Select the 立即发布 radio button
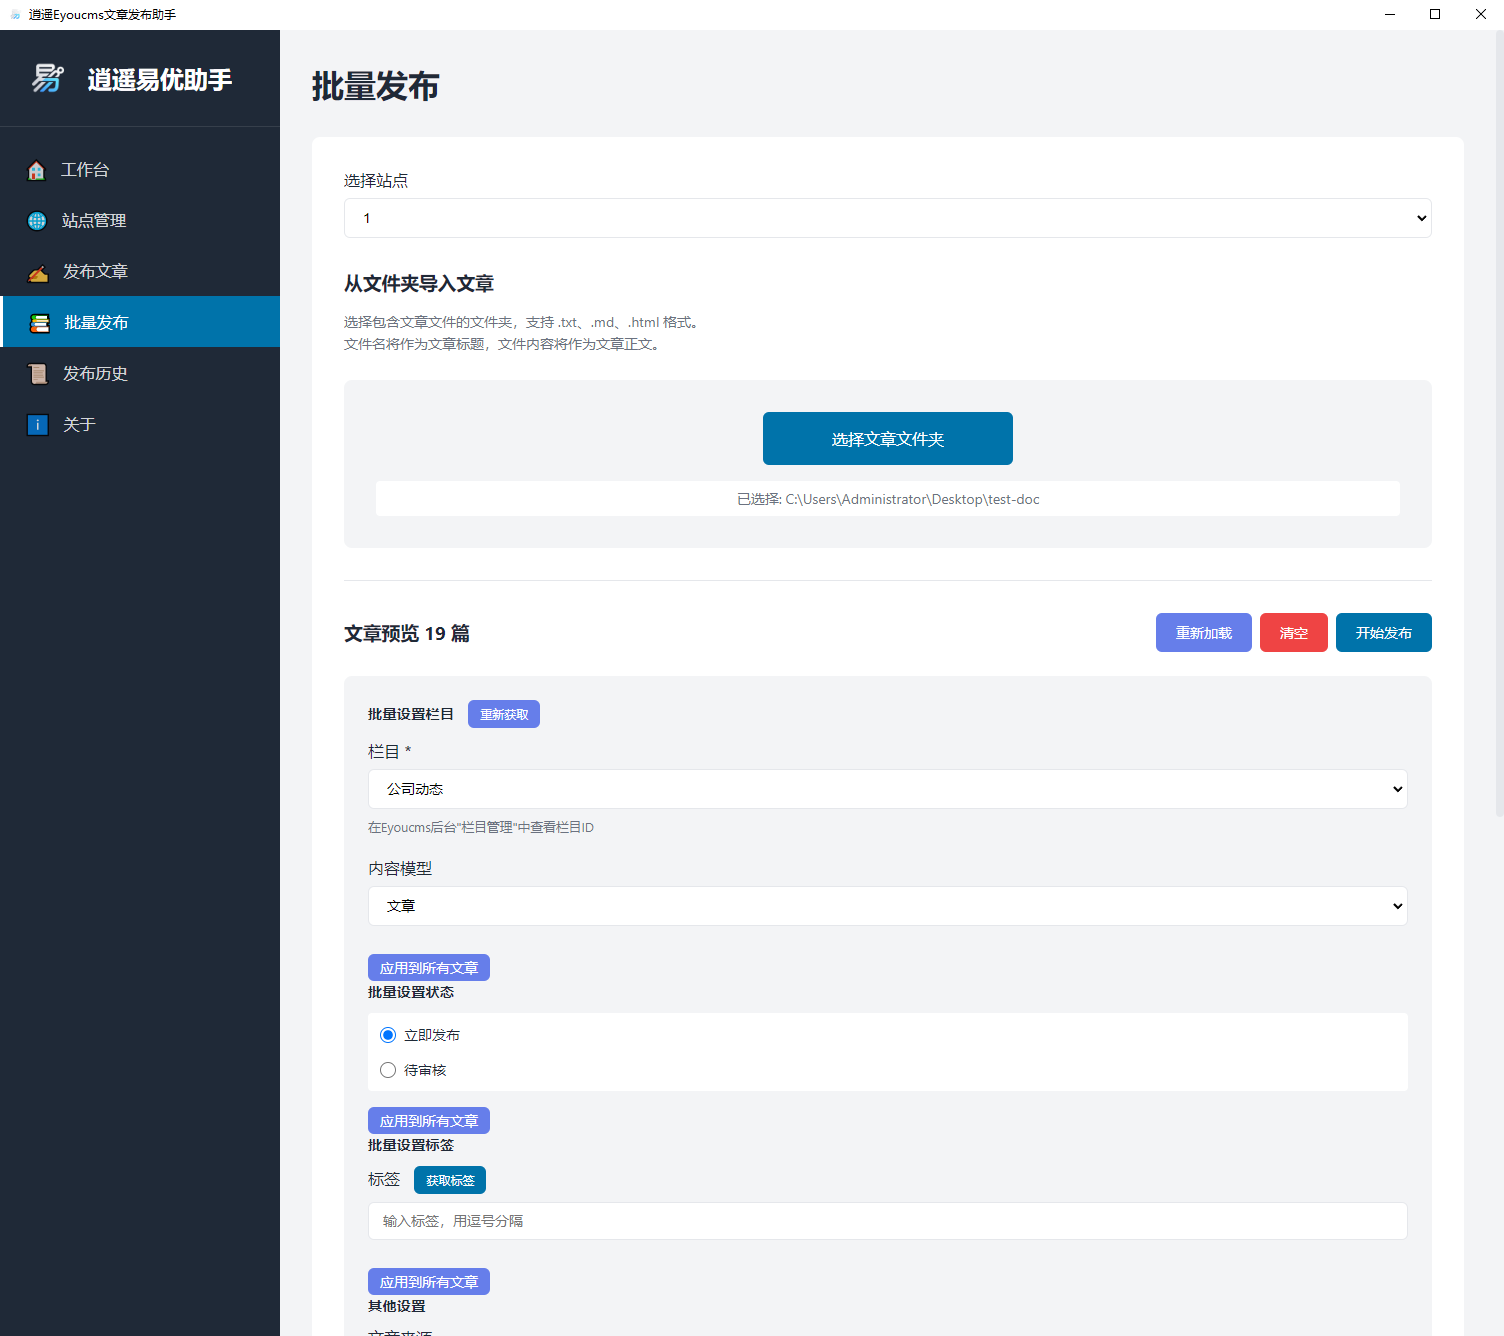 (388, 1035)
